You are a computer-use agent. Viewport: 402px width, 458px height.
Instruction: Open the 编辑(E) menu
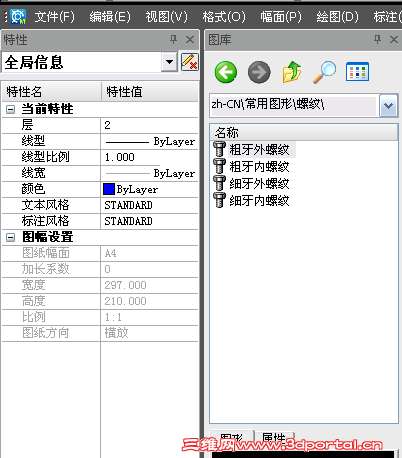[110, 16]
